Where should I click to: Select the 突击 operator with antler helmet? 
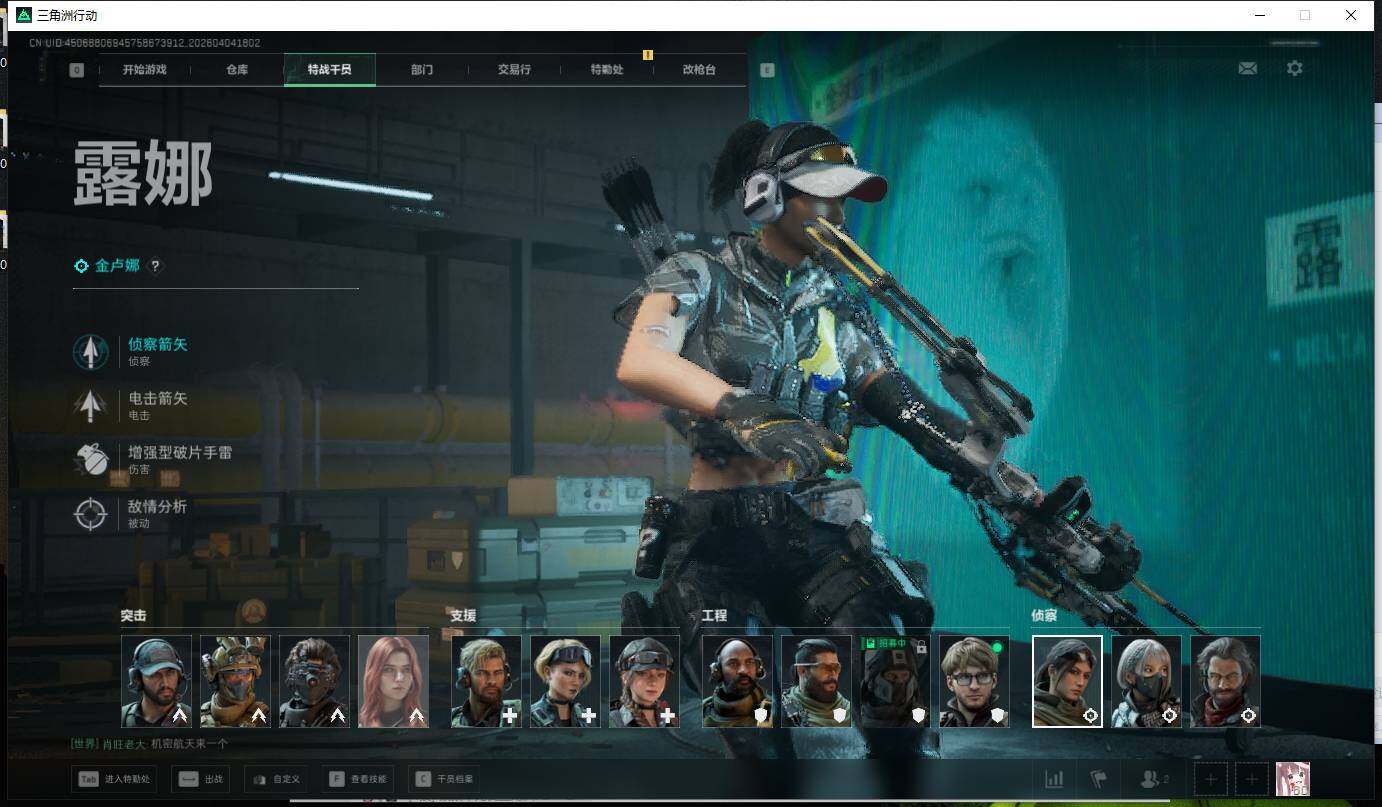[235, 681]
